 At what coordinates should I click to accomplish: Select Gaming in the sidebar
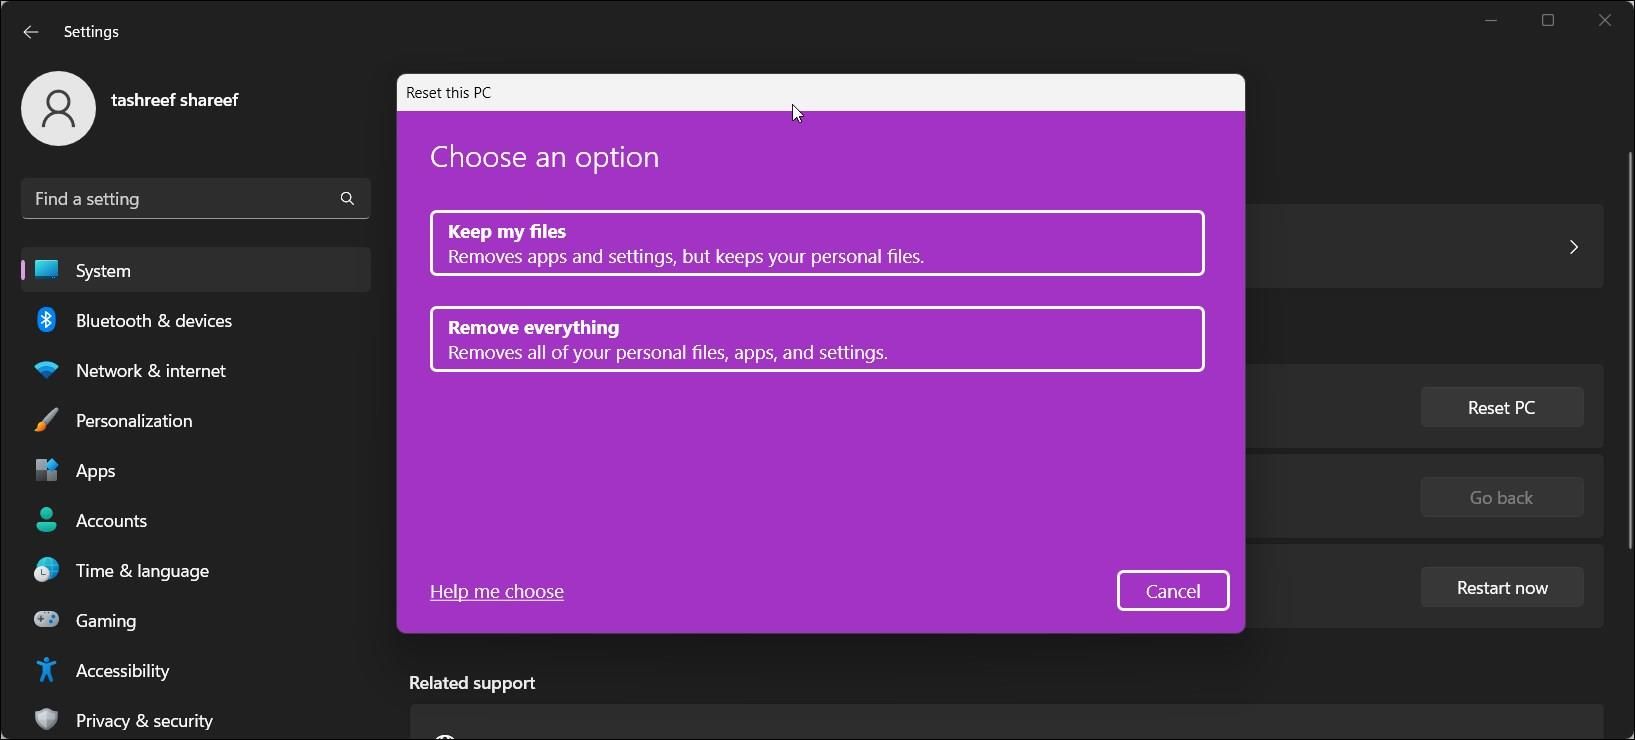coord(196,620)
